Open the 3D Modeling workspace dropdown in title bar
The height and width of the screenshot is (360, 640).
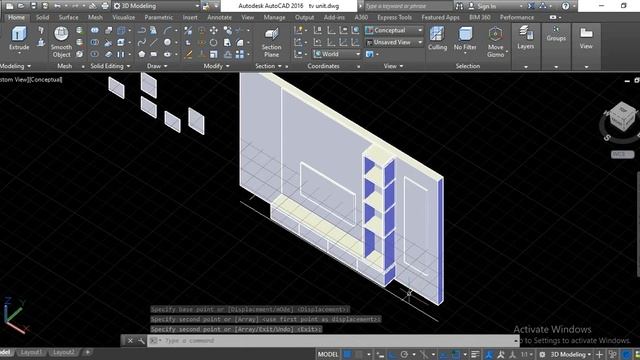[156, 6]
